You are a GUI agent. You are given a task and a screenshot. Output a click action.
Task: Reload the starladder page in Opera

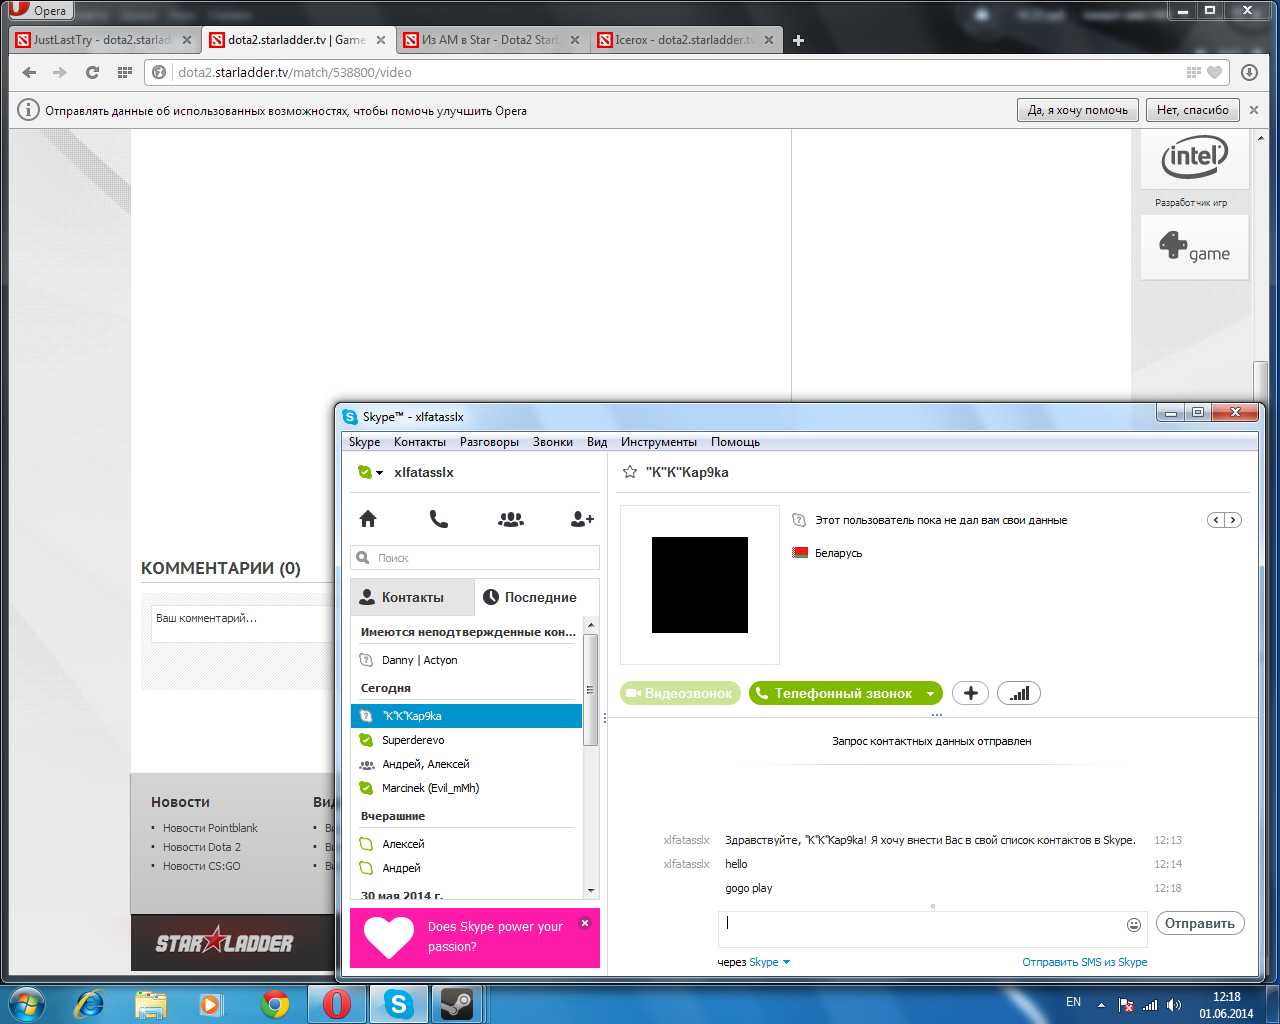92,72
